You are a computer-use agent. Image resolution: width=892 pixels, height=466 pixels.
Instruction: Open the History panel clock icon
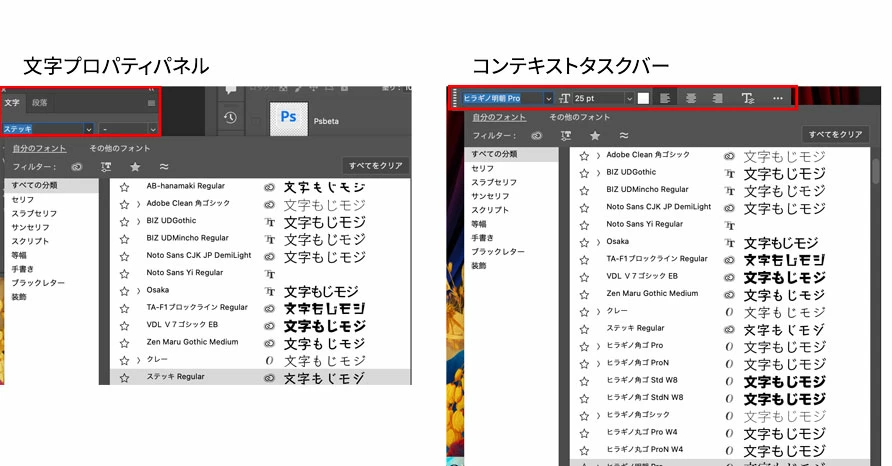coord(230,118)
